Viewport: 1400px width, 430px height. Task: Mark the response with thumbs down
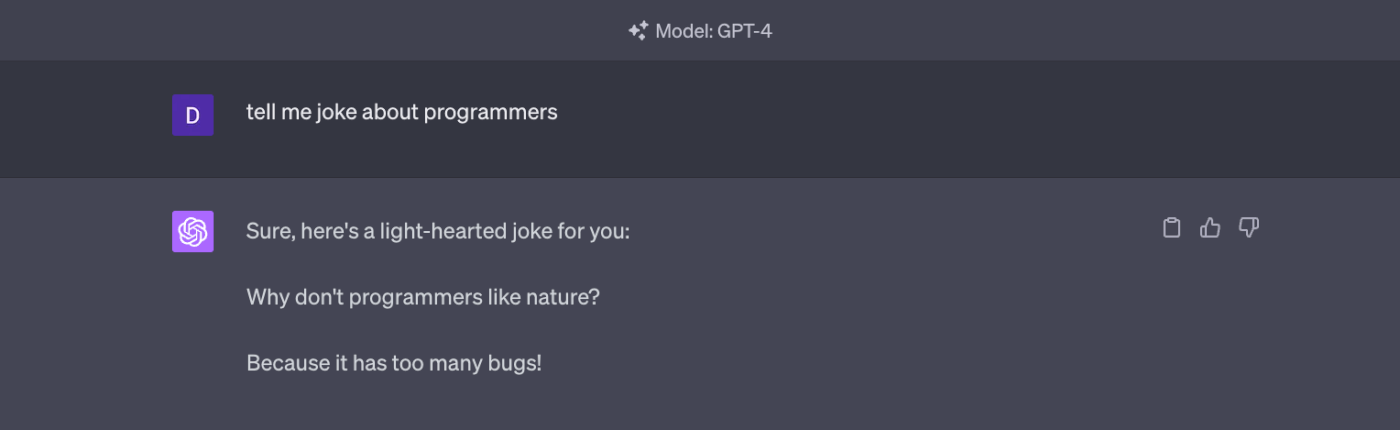[1249, 228]
